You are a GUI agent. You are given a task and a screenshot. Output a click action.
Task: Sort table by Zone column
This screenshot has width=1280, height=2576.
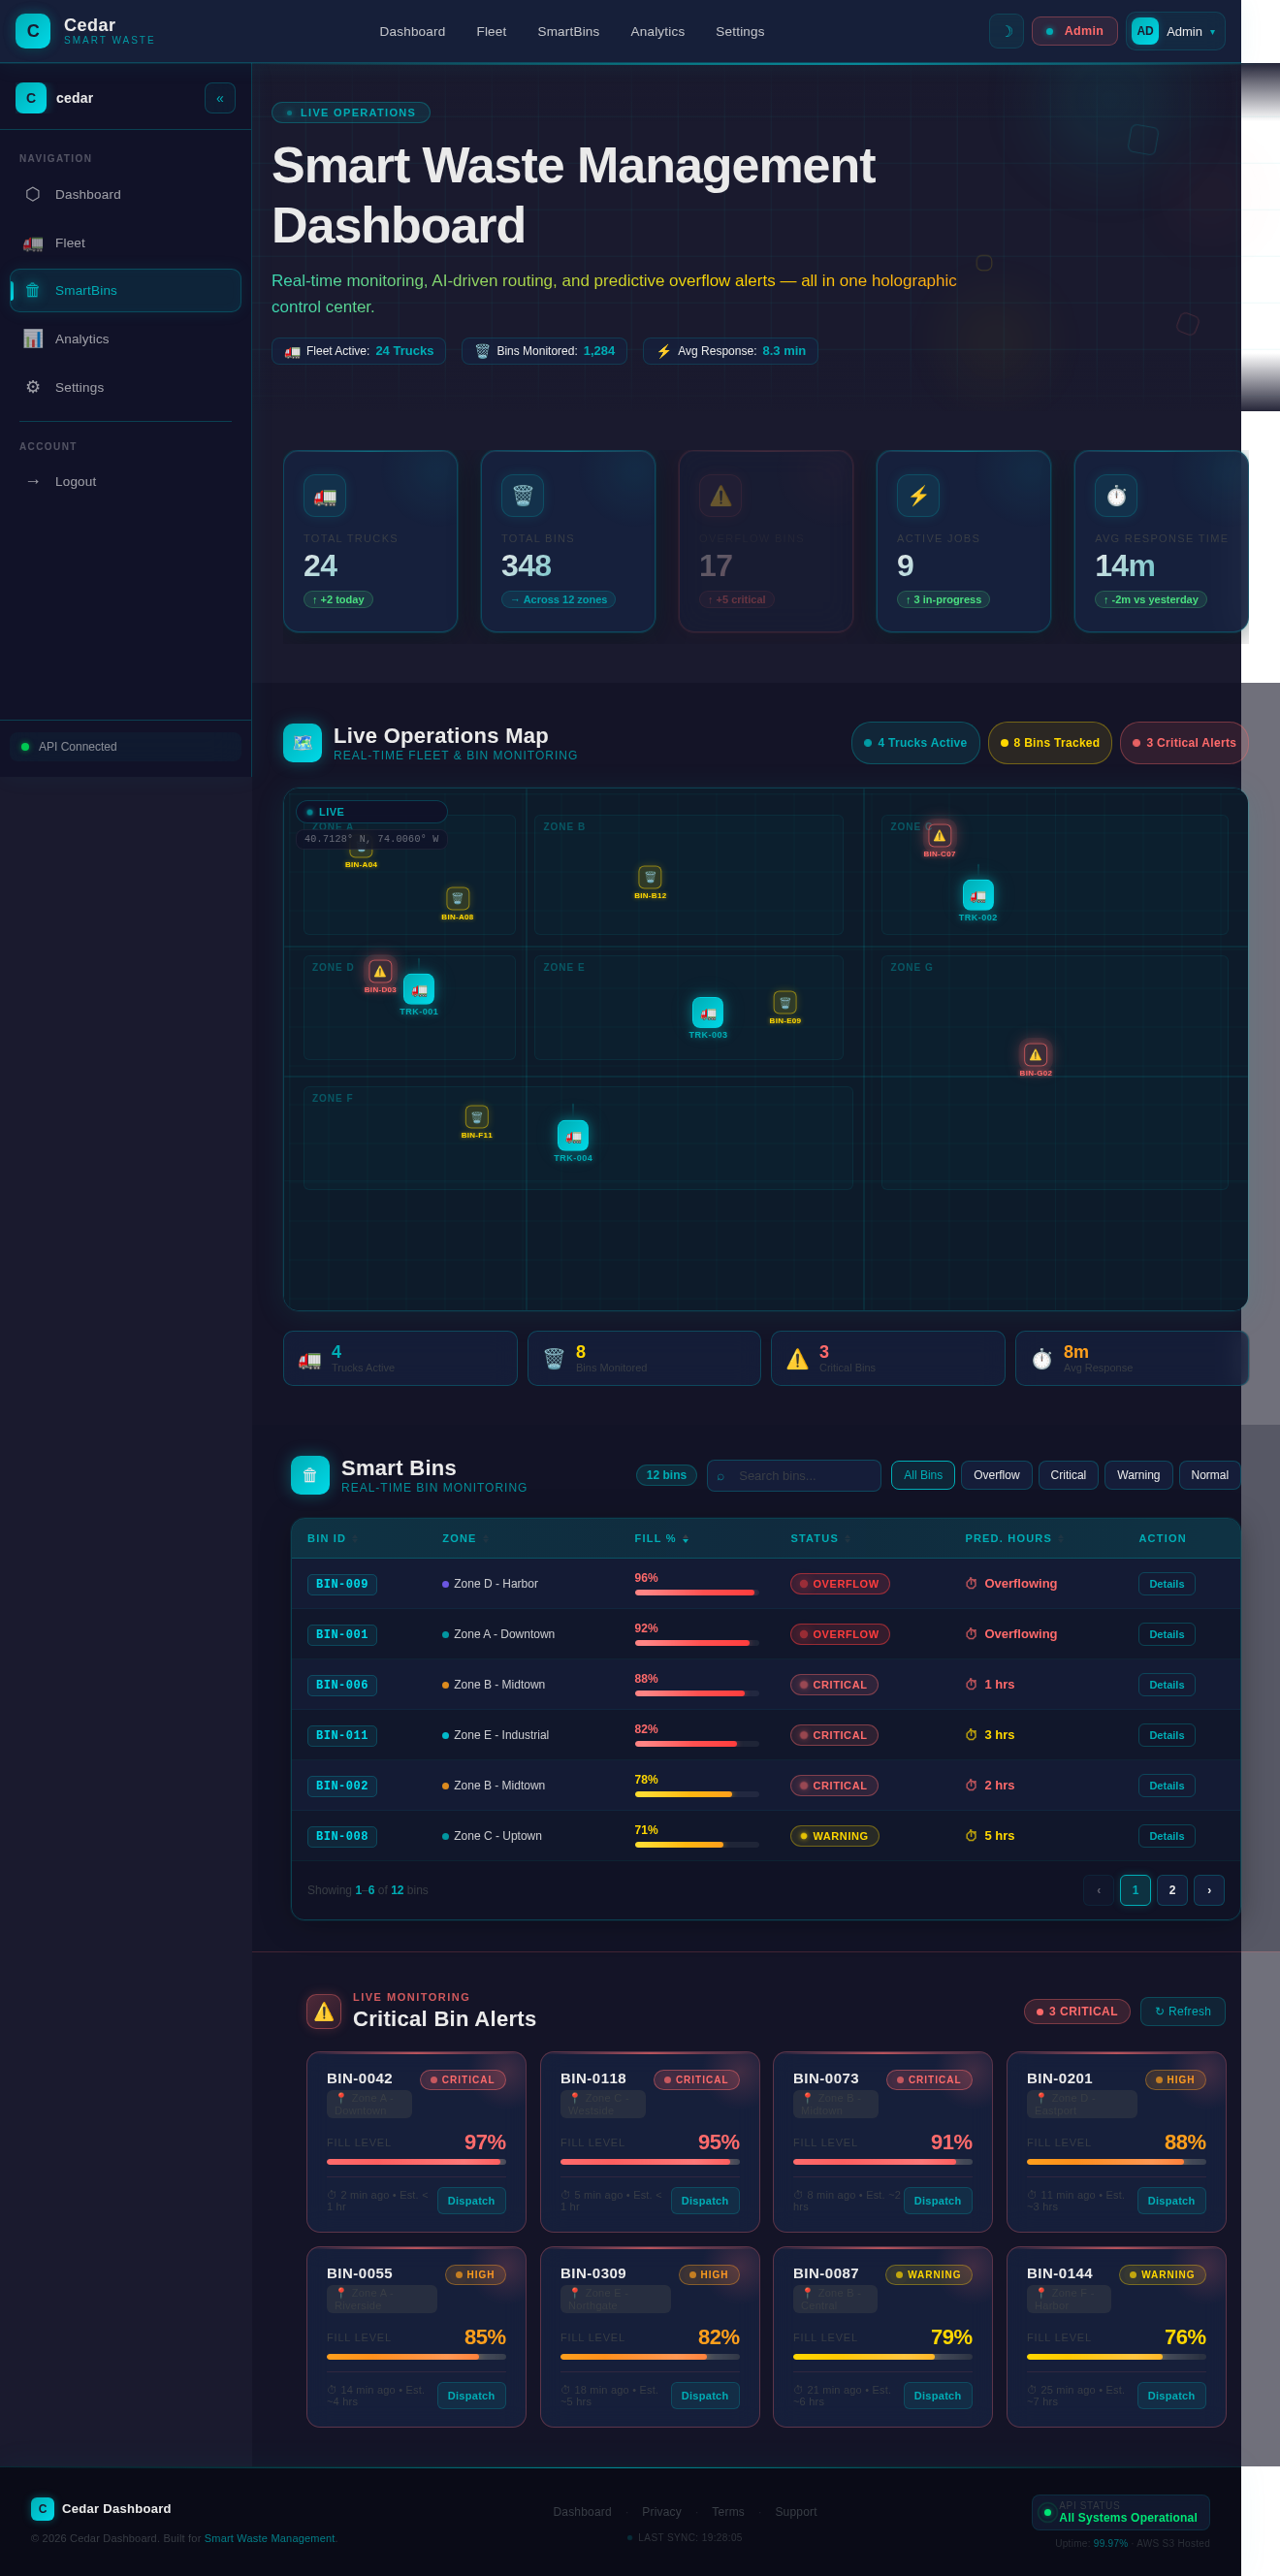pyautogui.click(x=465, y=1538)
